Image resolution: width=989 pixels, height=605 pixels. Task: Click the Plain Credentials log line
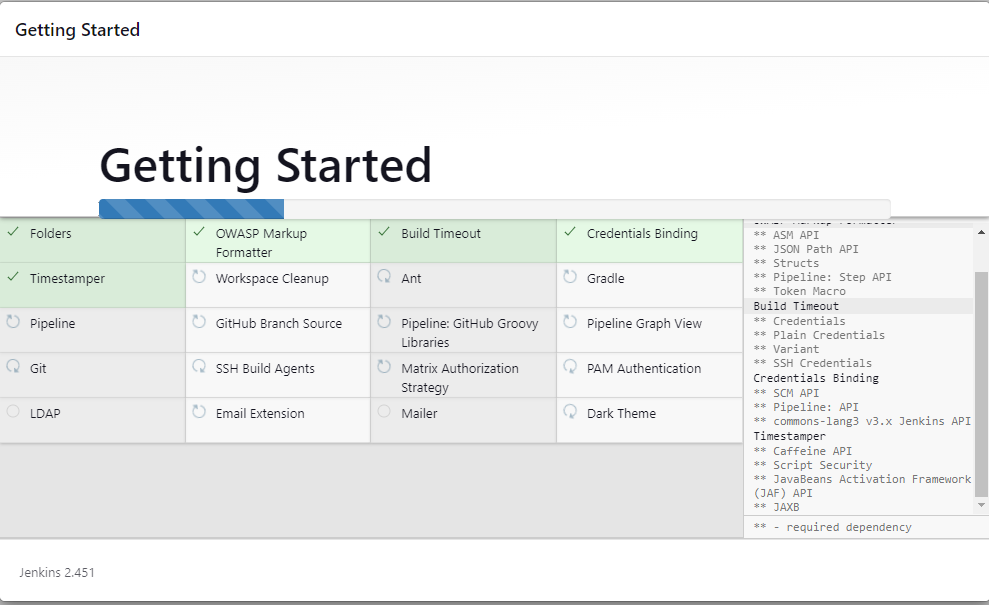pyautogui.click(x=819, y=335)
